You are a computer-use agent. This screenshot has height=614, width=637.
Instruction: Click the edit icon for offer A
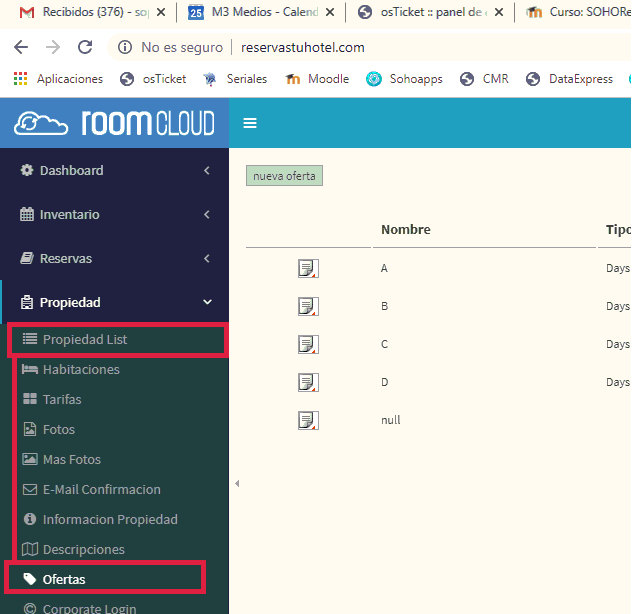308,269
